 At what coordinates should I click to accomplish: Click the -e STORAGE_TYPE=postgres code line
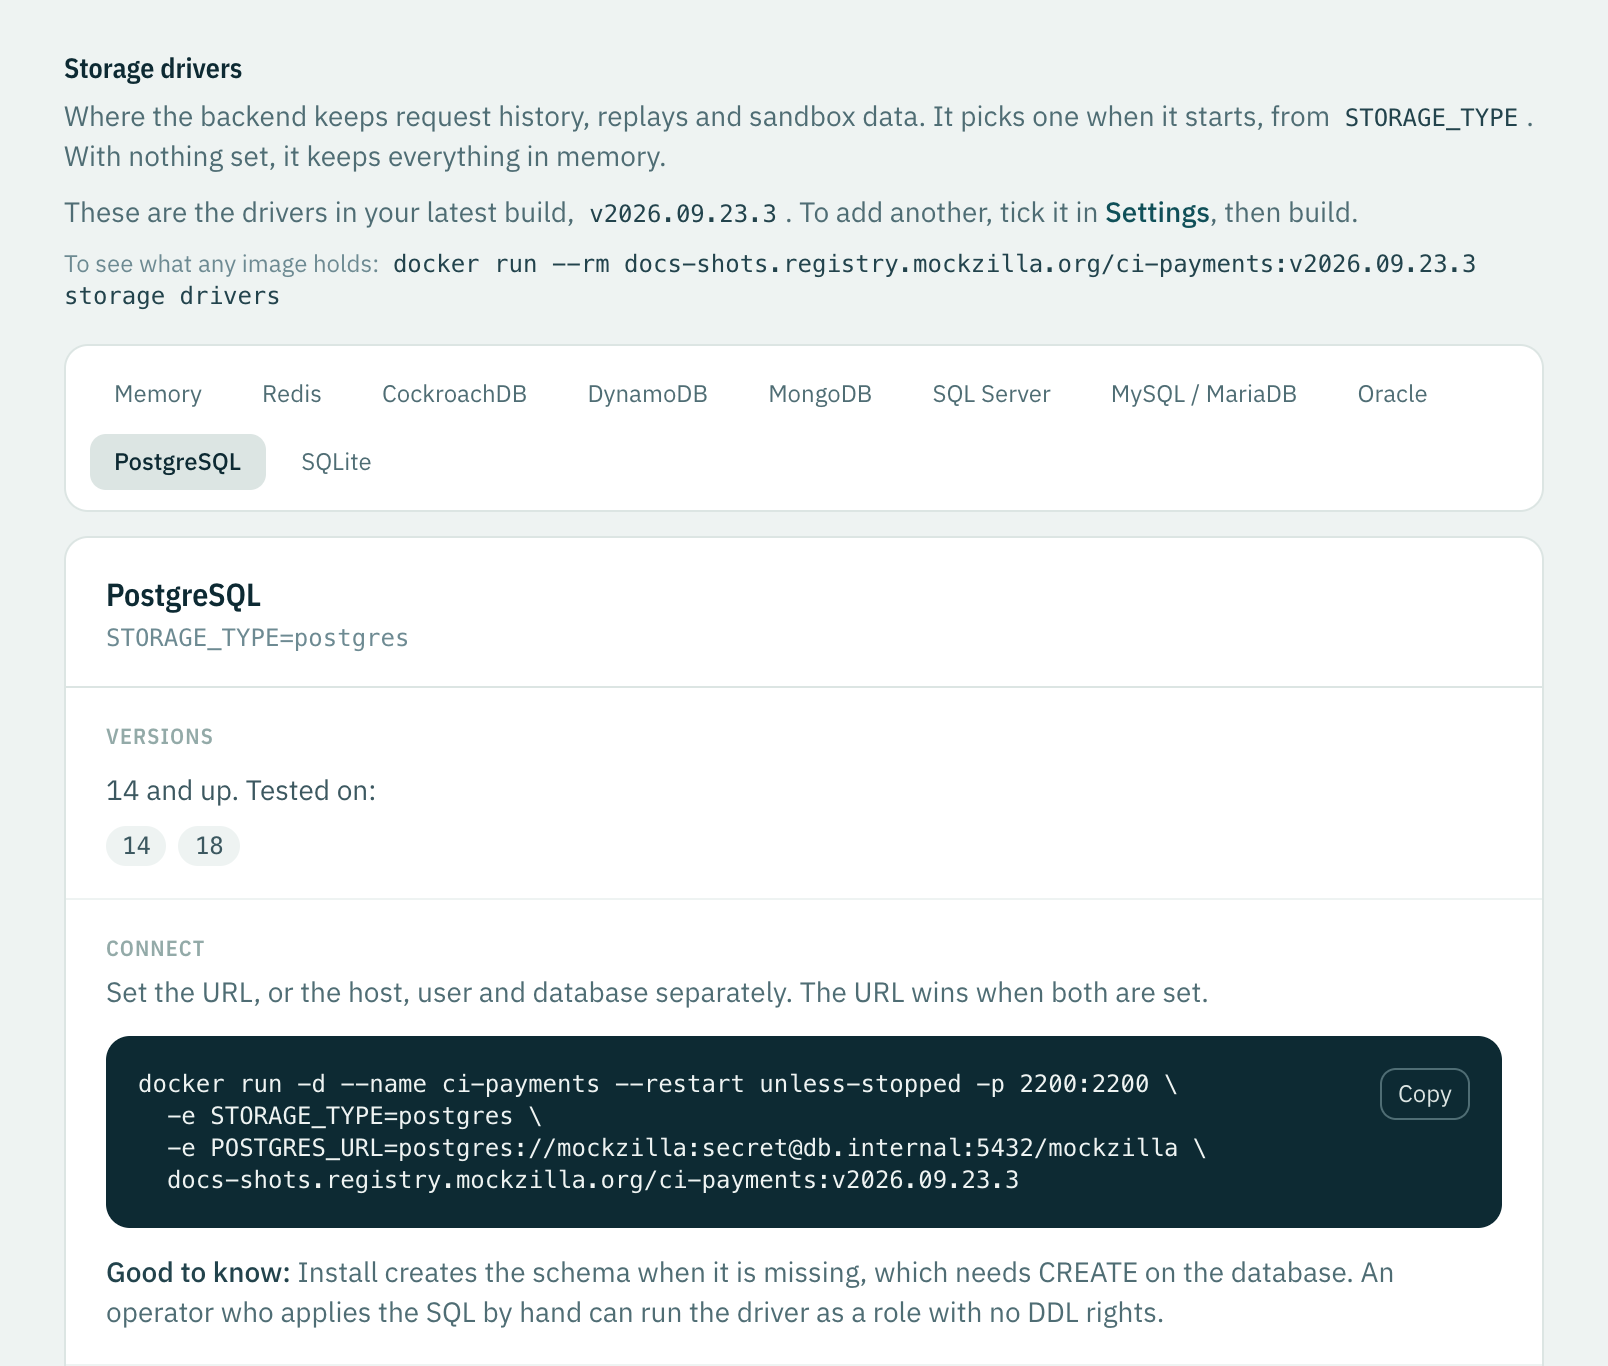354,1116
